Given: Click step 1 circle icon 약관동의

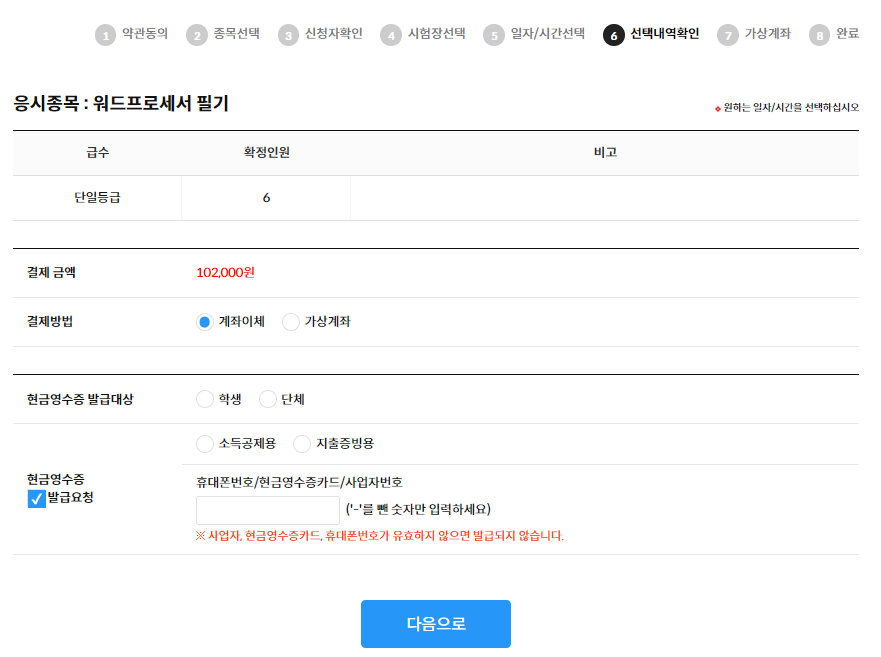Looking at the screenshot, I should (x=105, y=35).
